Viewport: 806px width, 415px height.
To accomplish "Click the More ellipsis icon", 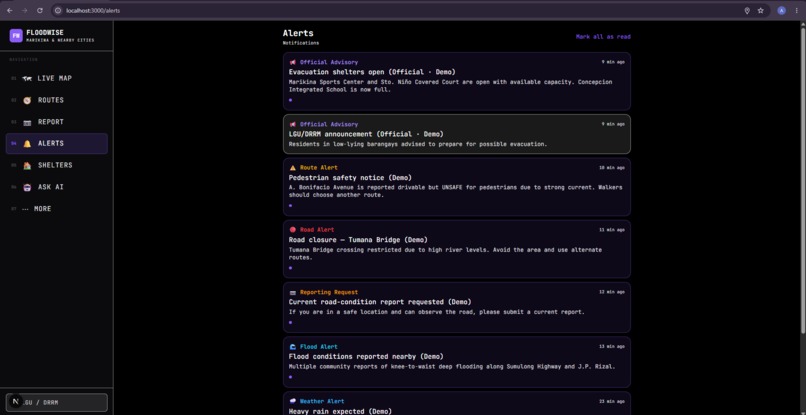I will pyautogui.click(x=25, y=209).
